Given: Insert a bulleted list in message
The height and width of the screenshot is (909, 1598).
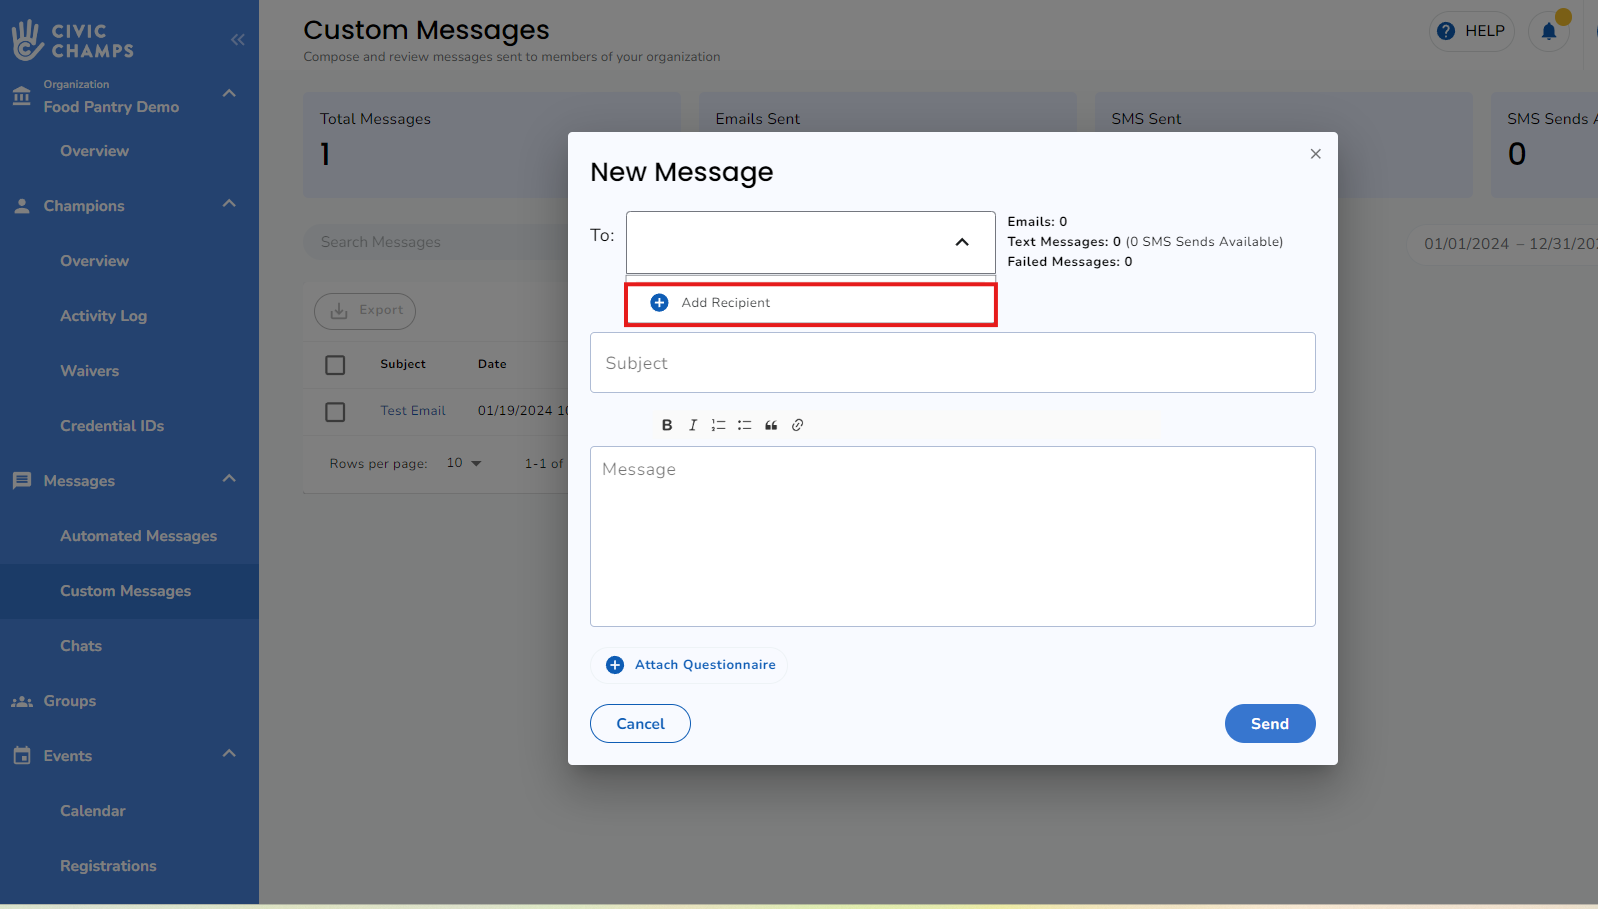Looking at the screenshot, I should (744, 425).
